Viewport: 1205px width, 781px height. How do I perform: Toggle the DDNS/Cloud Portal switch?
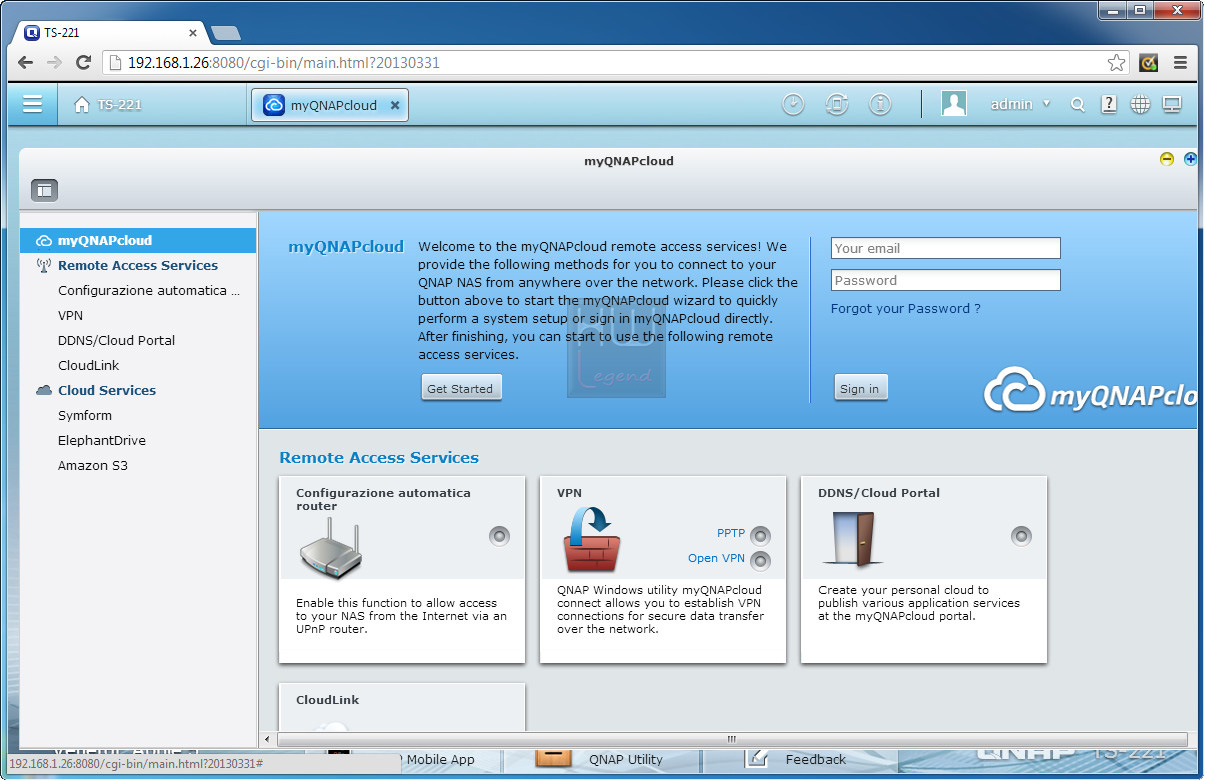point(1021,536)
